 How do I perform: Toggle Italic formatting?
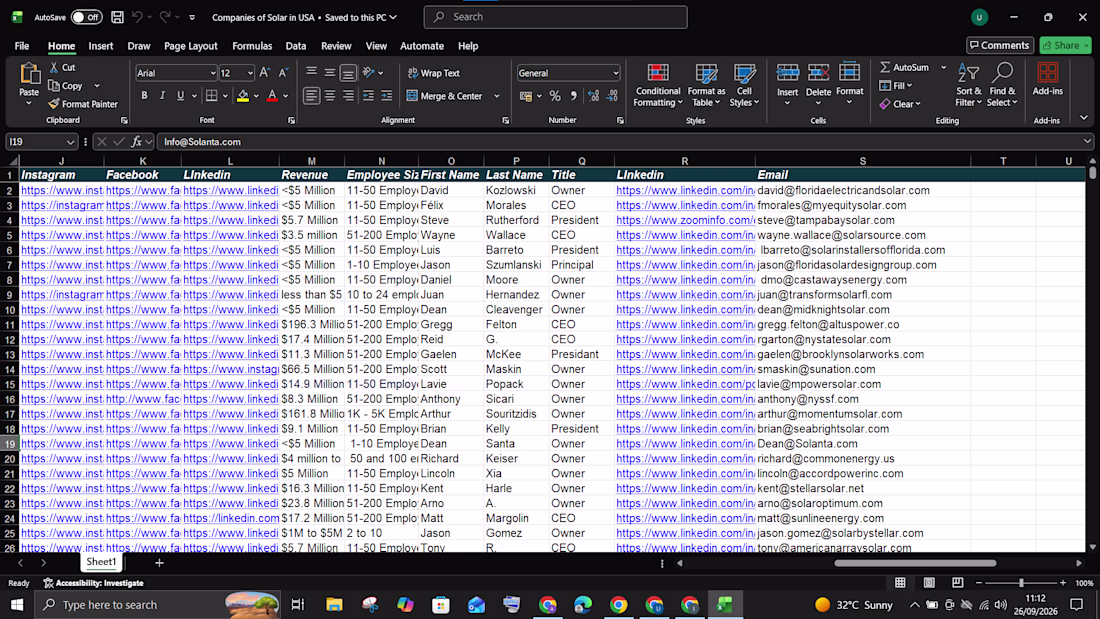coord(163,96)
